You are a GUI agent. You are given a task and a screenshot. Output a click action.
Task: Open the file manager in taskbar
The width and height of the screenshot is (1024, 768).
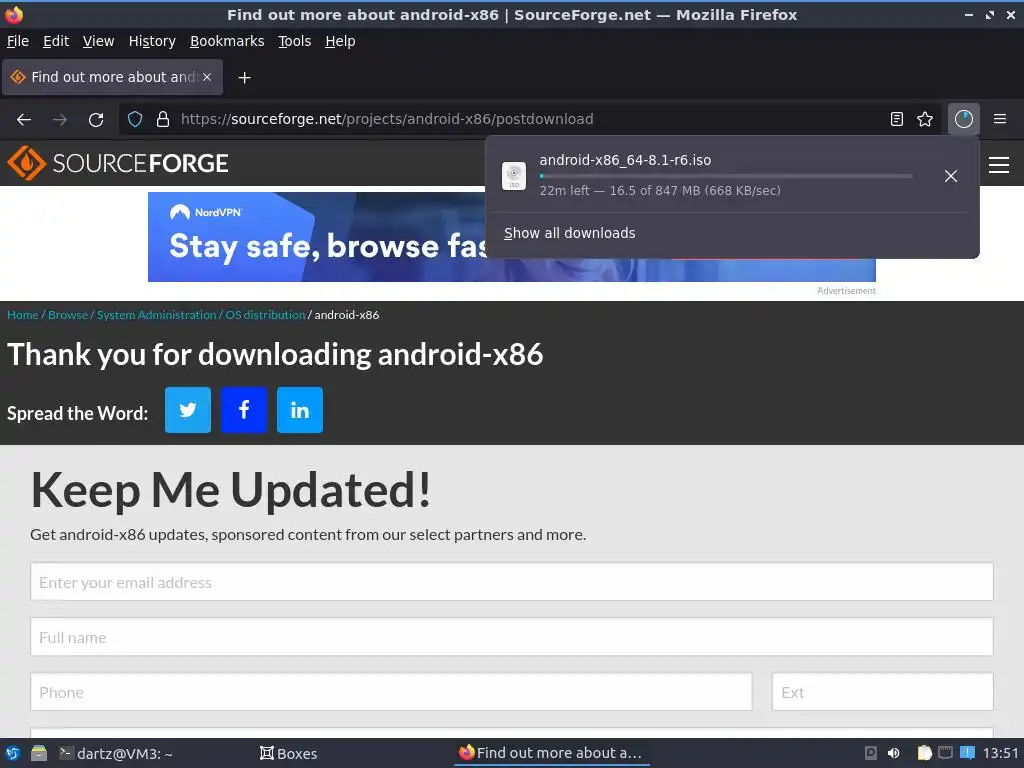coord(39,753)
